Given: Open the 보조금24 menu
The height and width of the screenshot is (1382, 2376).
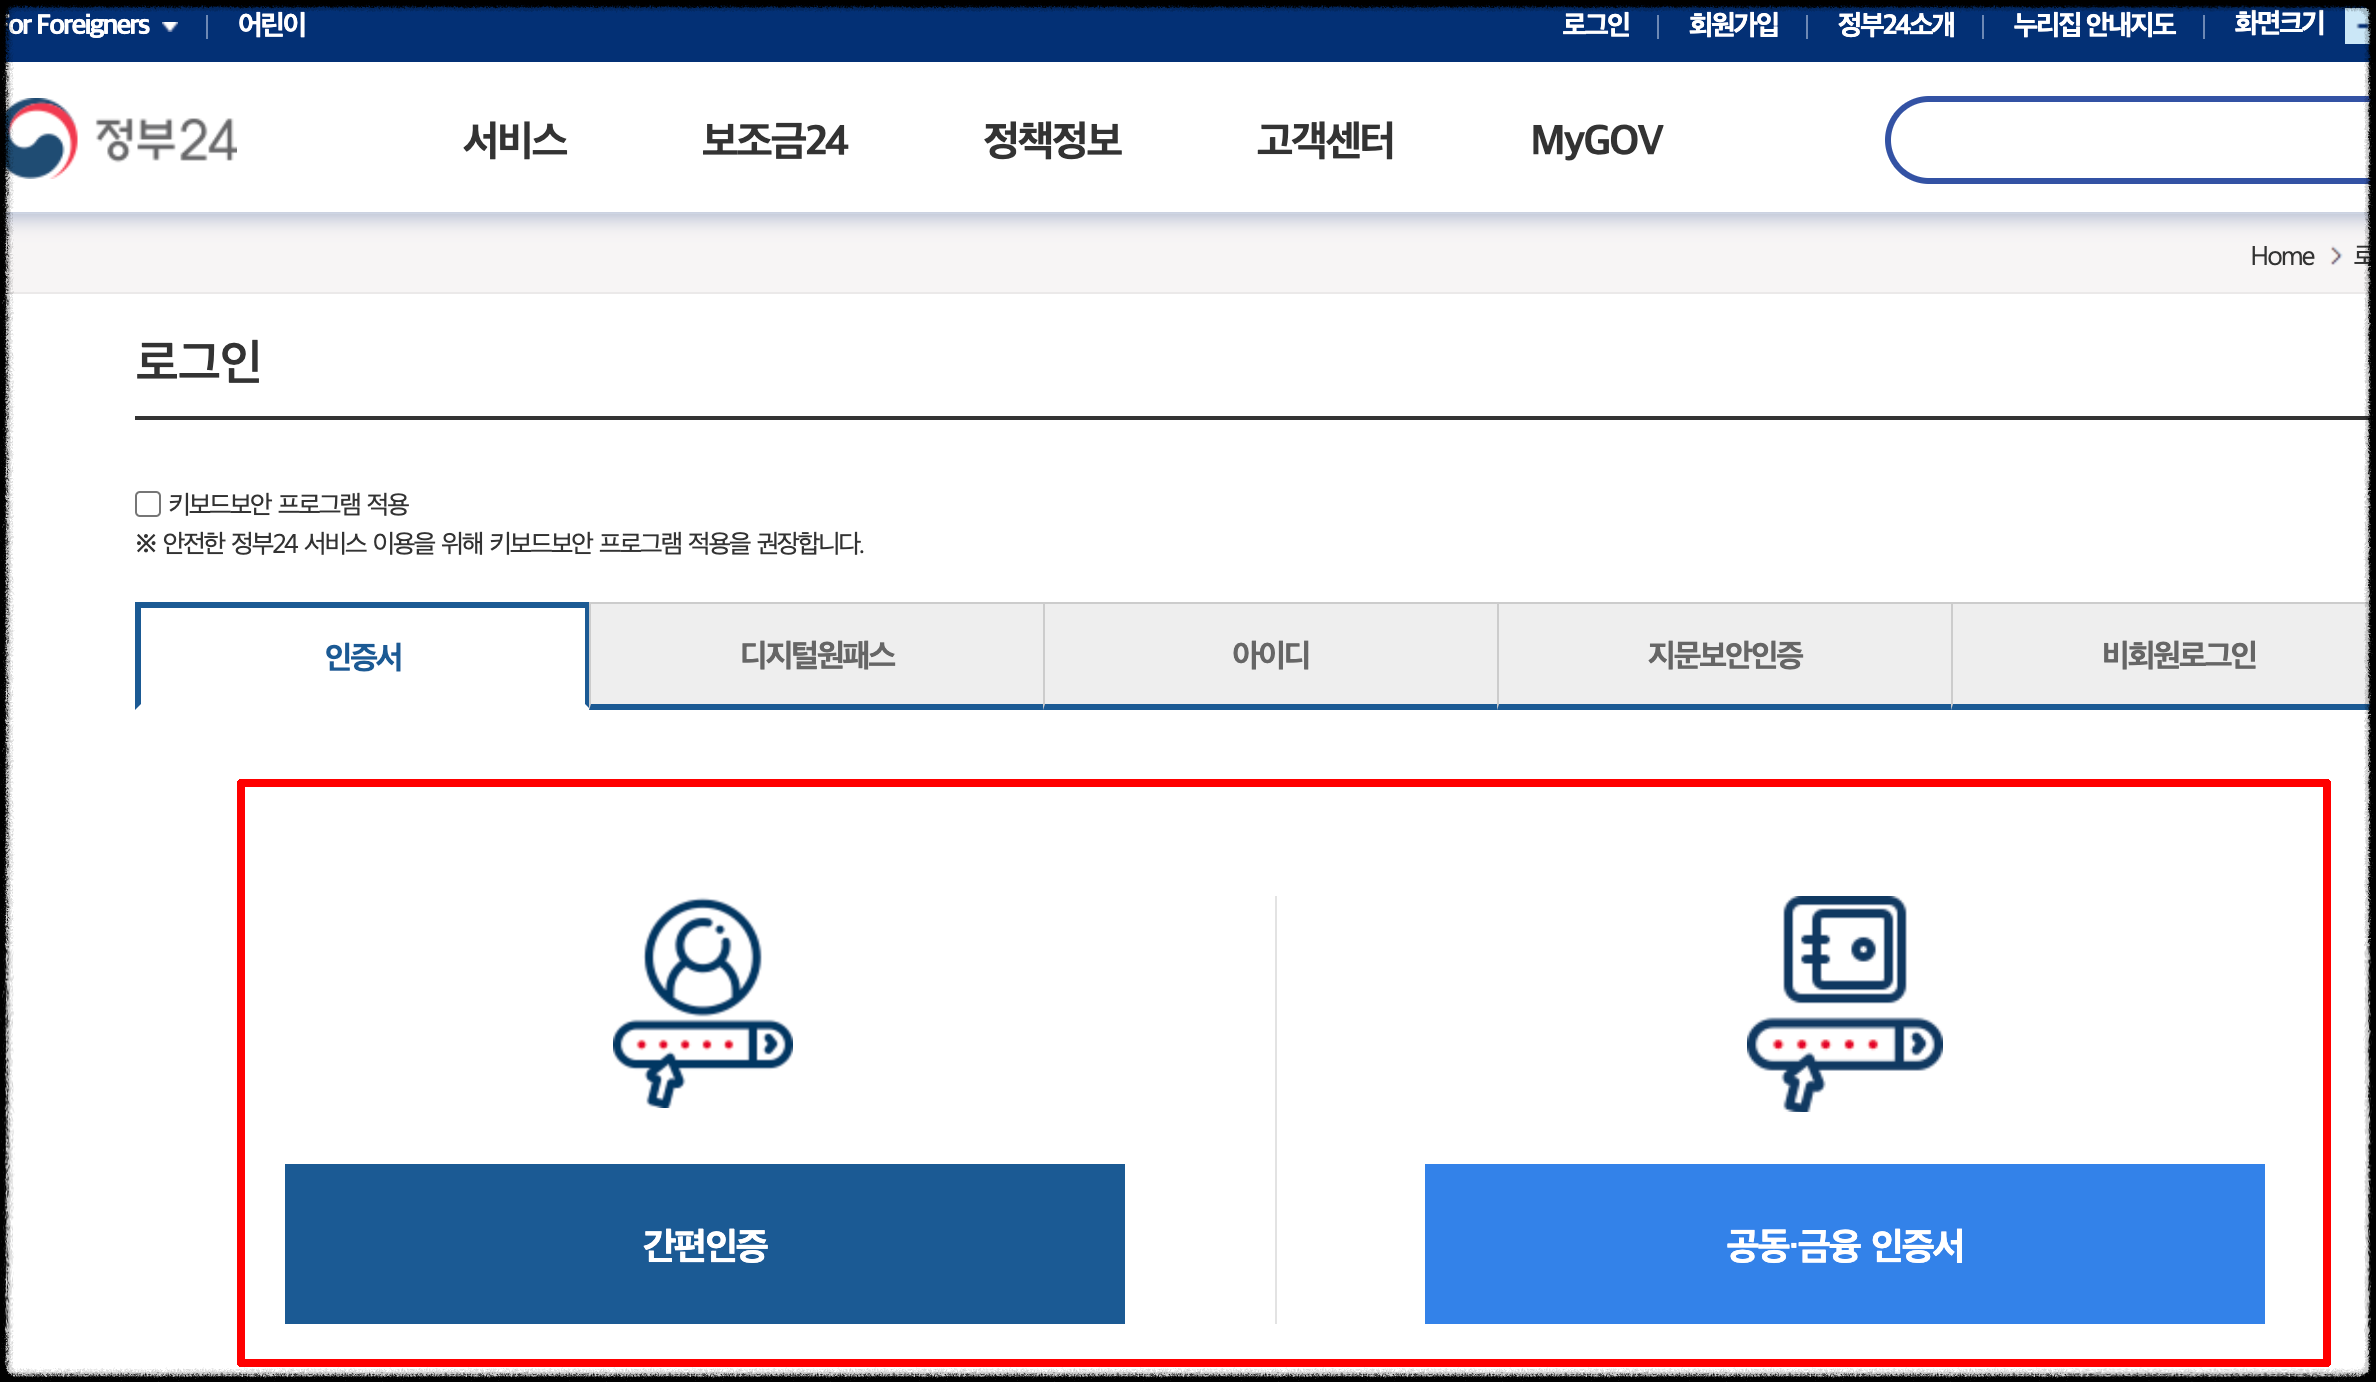Looking at the screenshot, I should tap(775, 140).
